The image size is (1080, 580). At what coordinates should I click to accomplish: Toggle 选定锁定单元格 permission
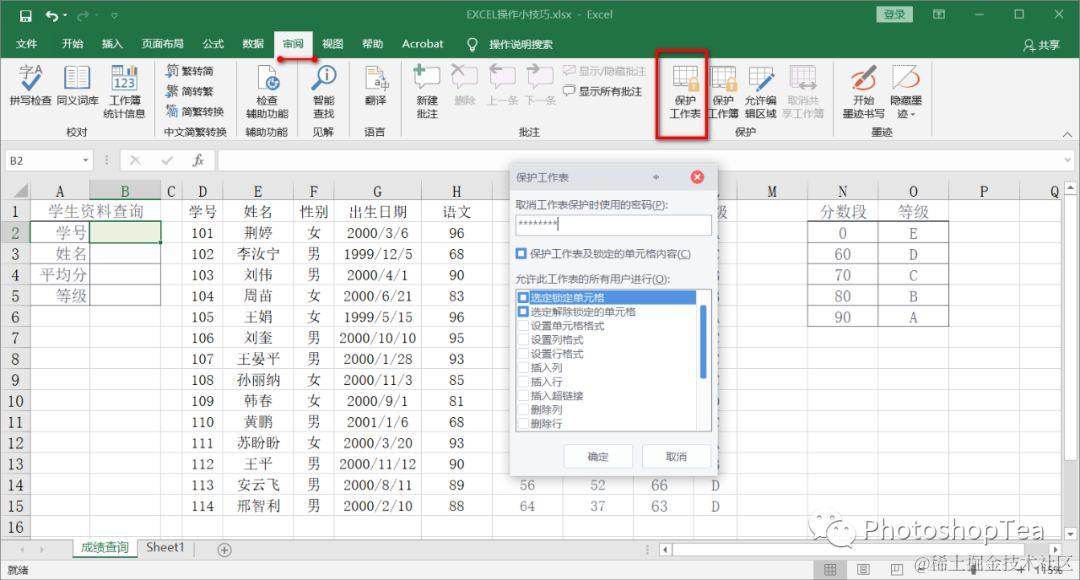coord(523,298)
